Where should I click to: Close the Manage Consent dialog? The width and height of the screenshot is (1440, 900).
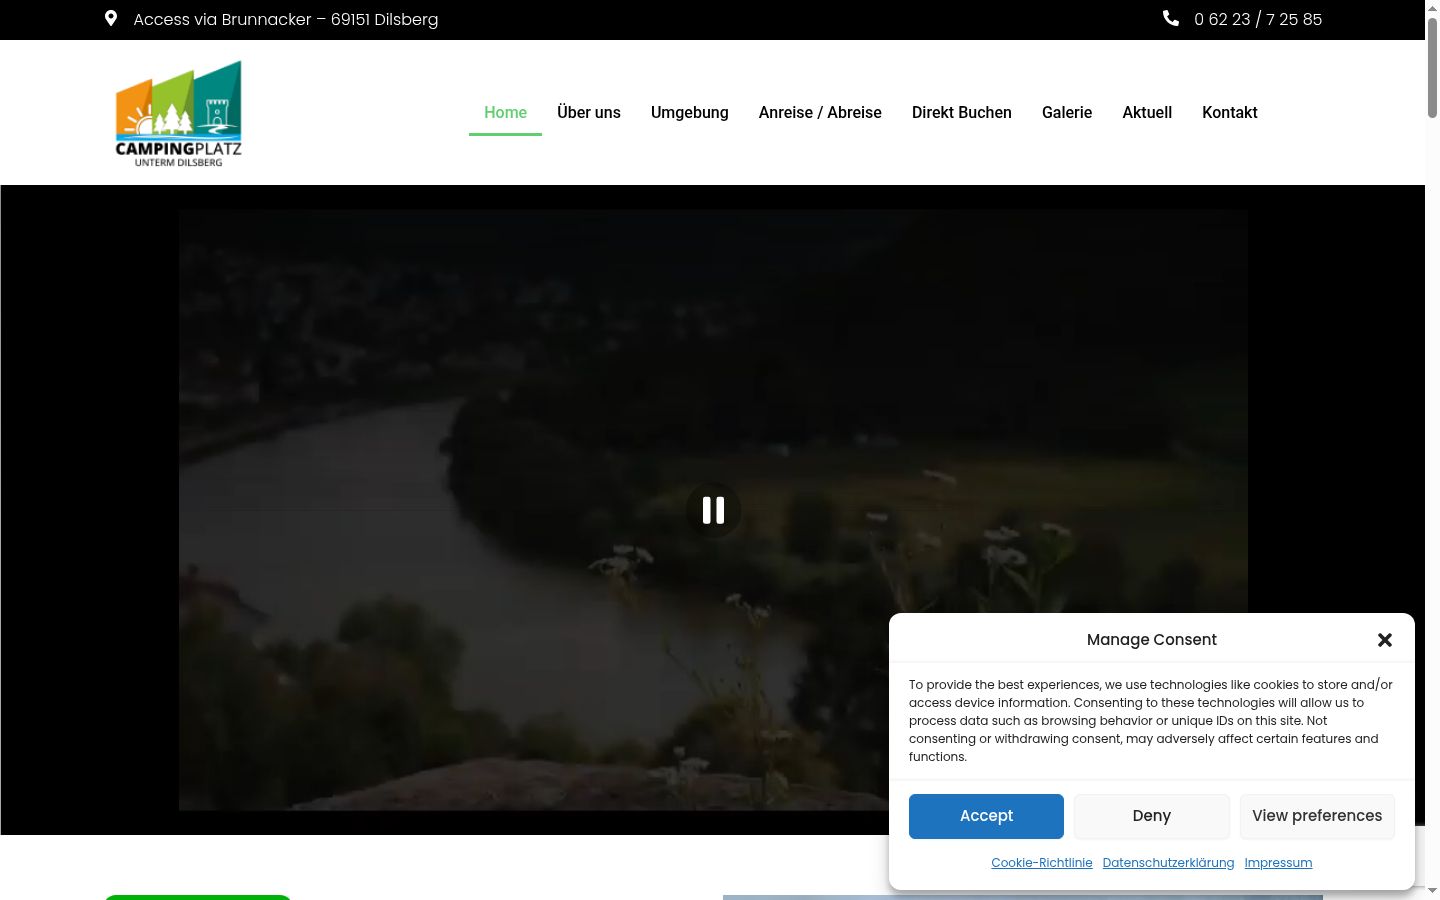(1385, 640)
